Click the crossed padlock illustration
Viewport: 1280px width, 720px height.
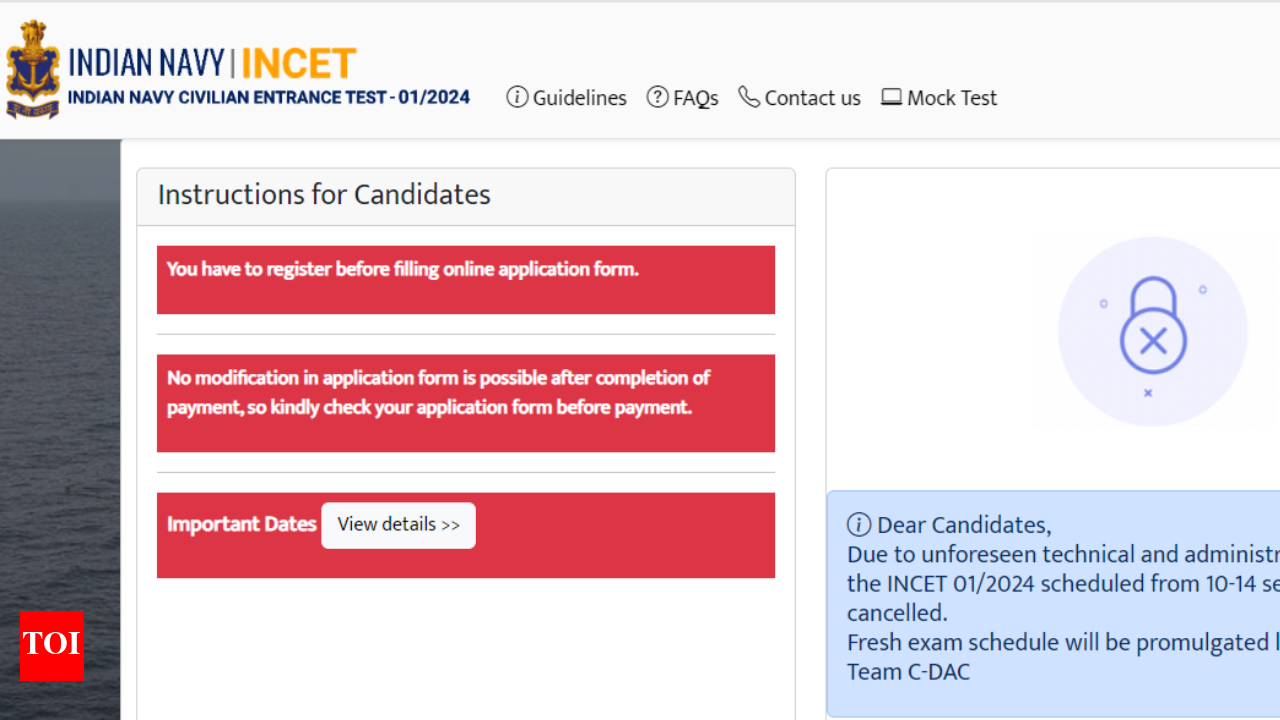tap(1152, 332)
